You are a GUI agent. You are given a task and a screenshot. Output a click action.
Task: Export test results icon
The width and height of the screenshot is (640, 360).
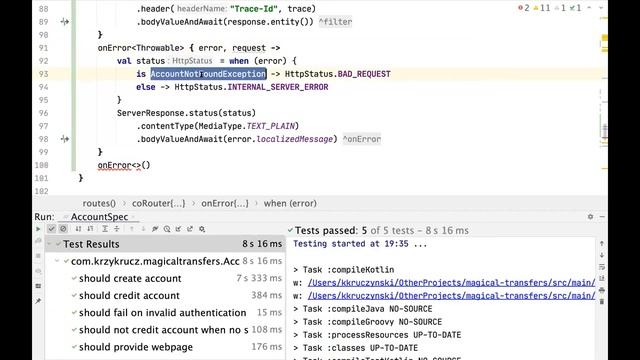pyautogui.click(x=190, y=229)
